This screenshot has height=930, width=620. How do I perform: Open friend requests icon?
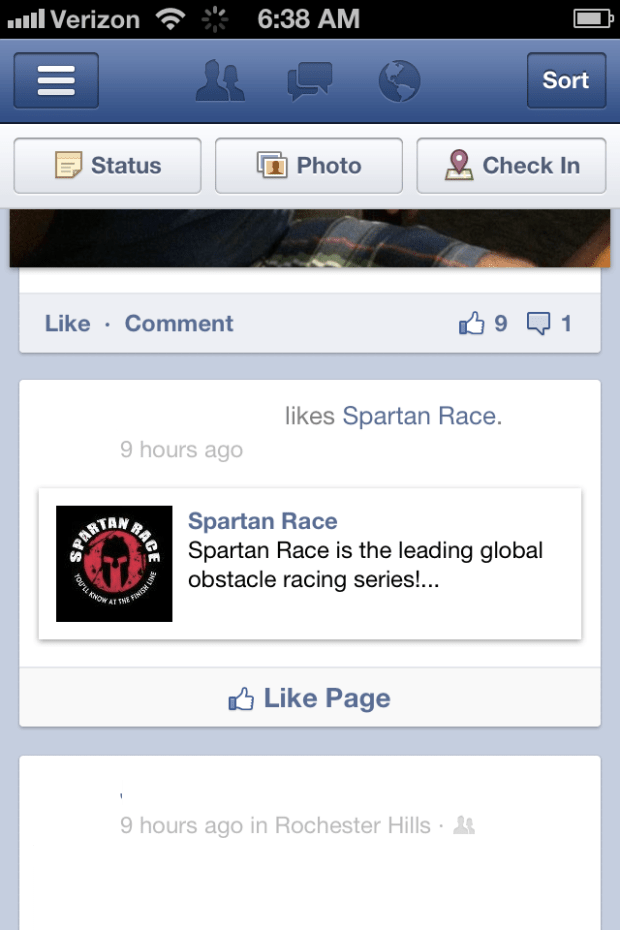pos(220,80)
